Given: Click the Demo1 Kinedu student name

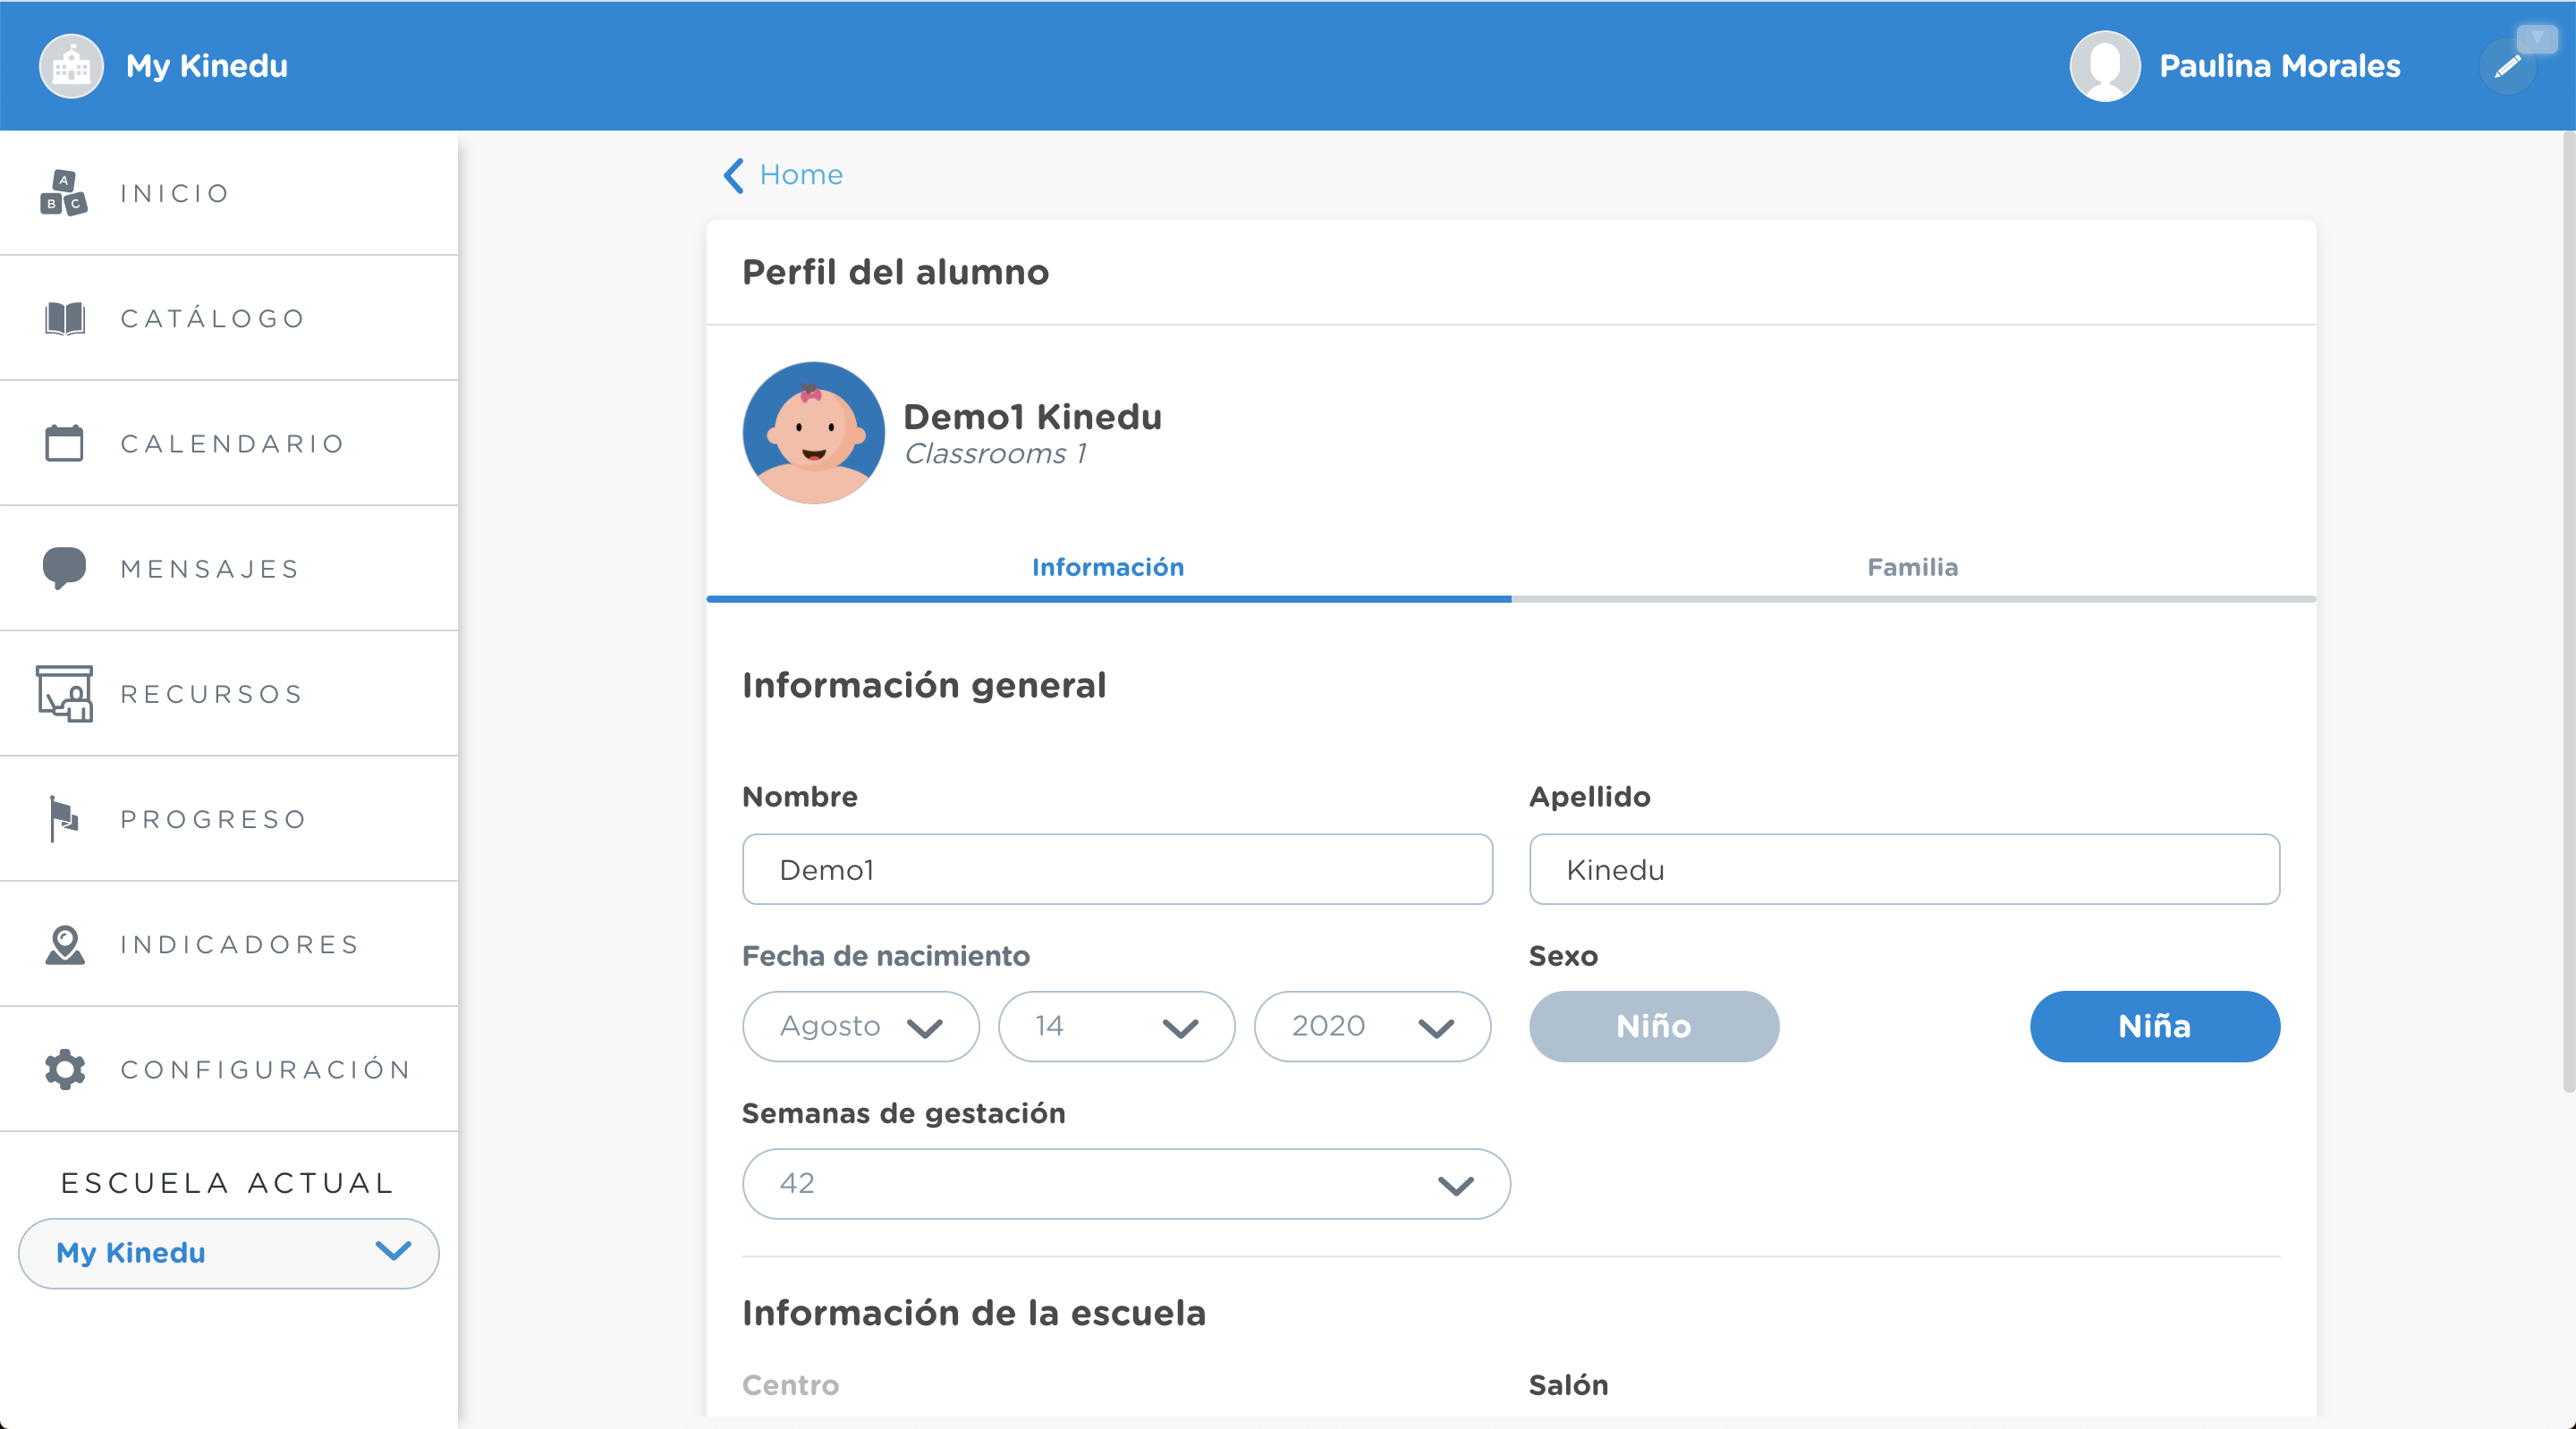Looking at the screenshot, I should coord(1033,416).
